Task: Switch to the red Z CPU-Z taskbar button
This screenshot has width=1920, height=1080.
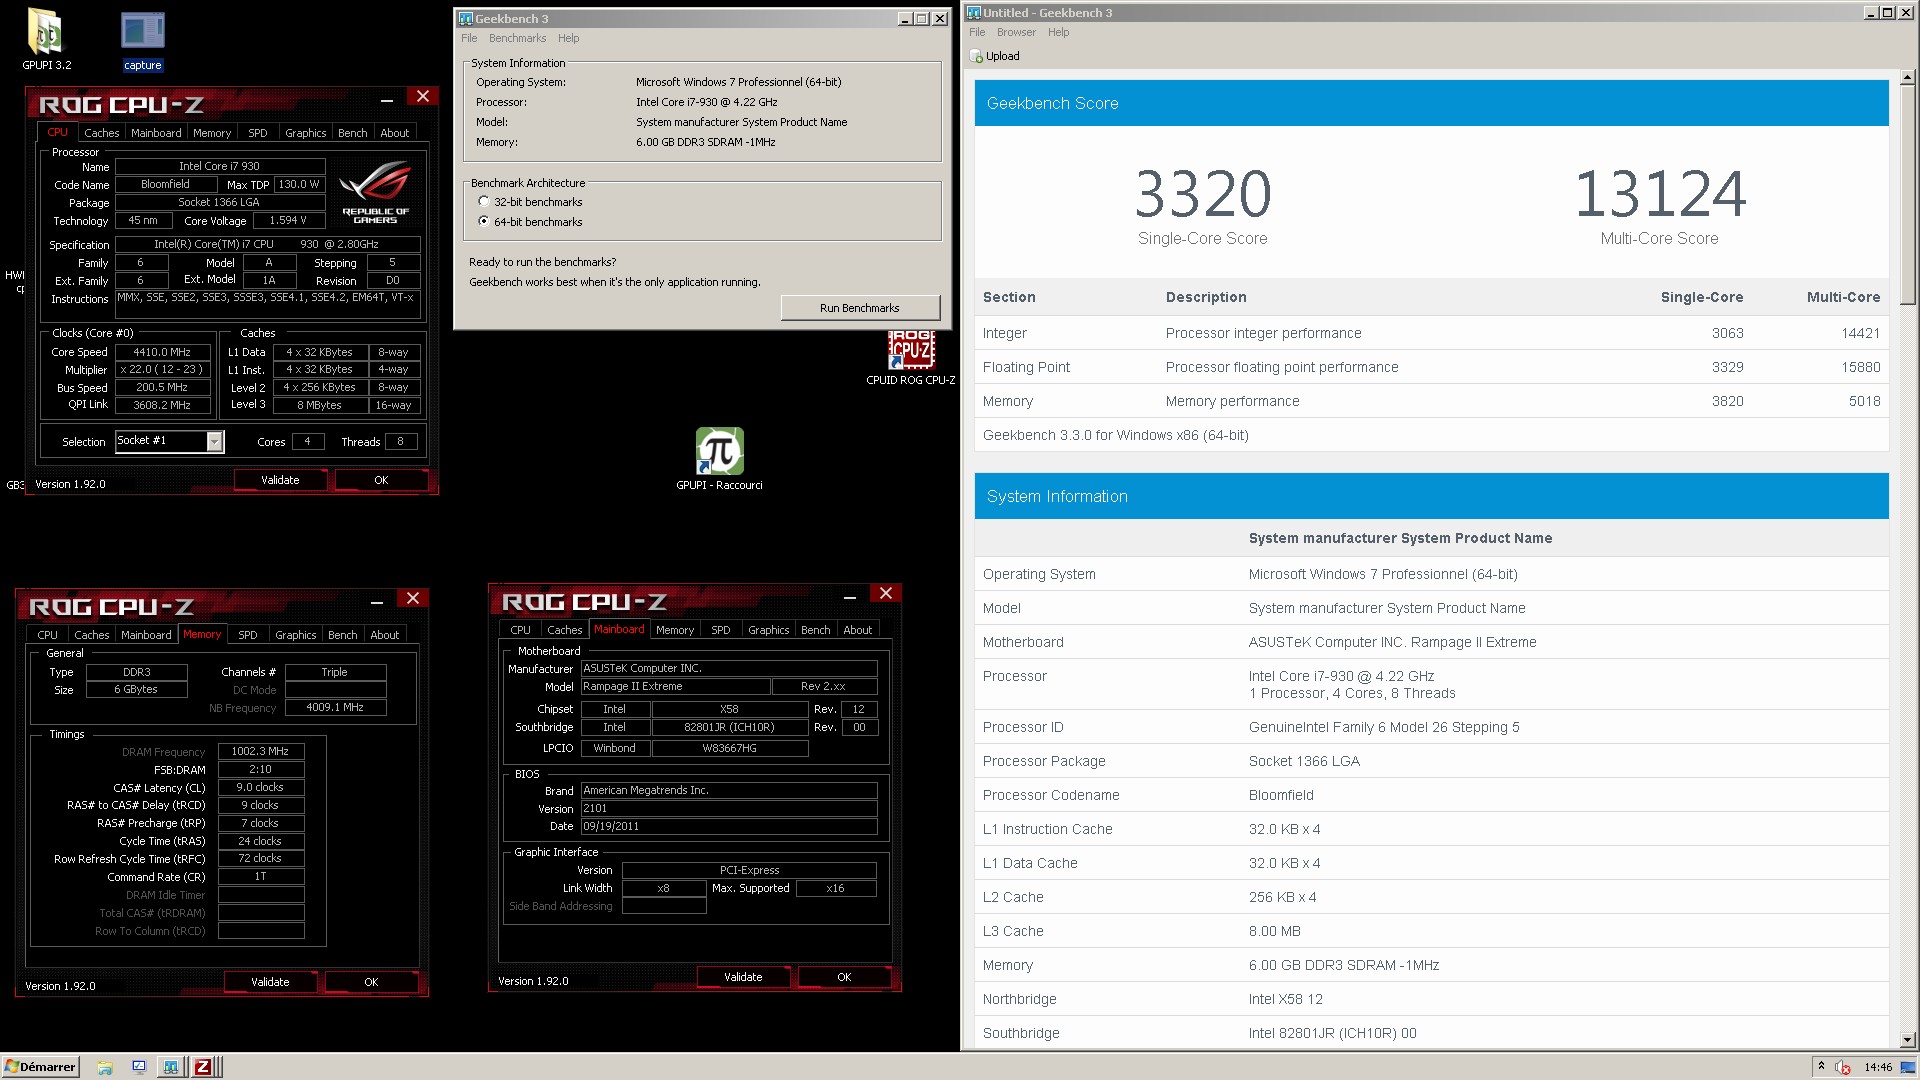Action: [203, 1067]
